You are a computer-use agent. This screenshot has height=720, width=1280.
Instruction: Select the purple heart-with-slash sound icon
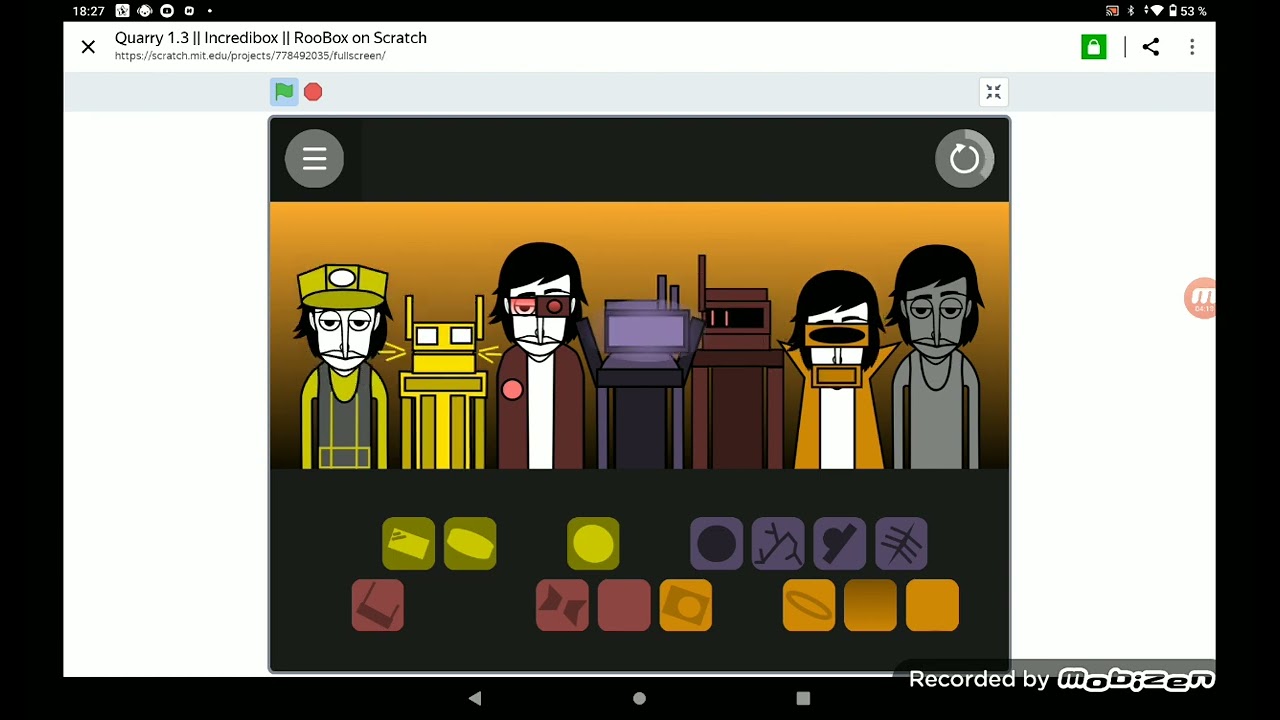[x=840, y=544]
